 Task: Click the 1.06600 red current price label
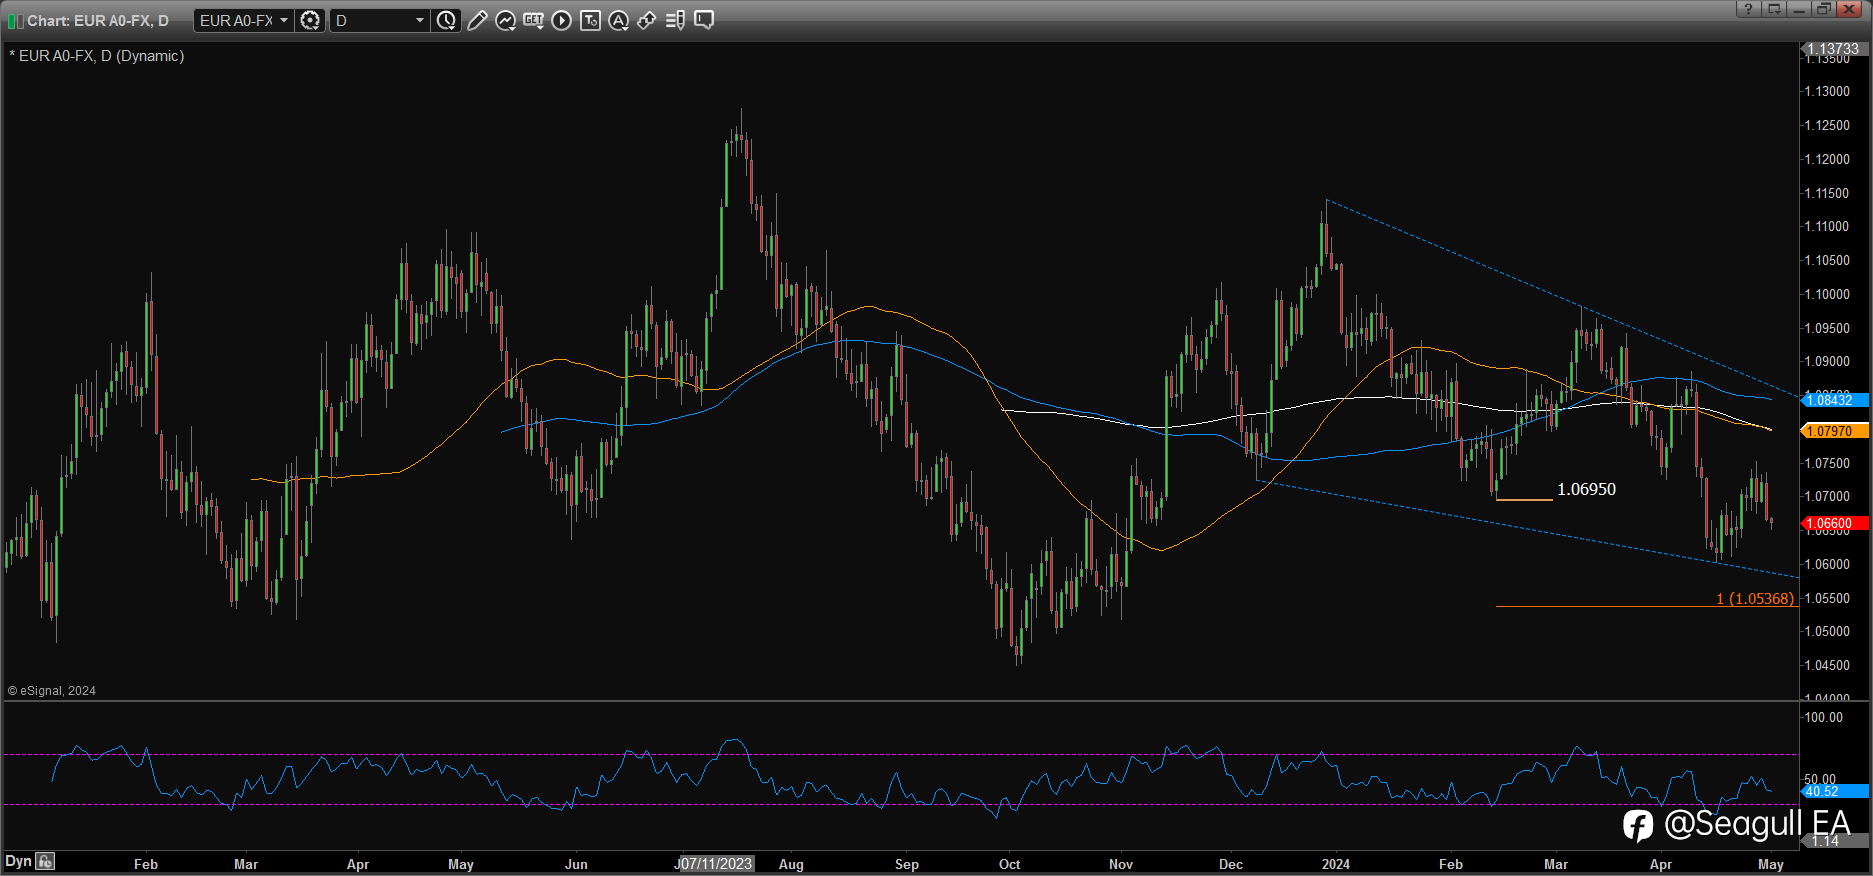point(1834,523)
